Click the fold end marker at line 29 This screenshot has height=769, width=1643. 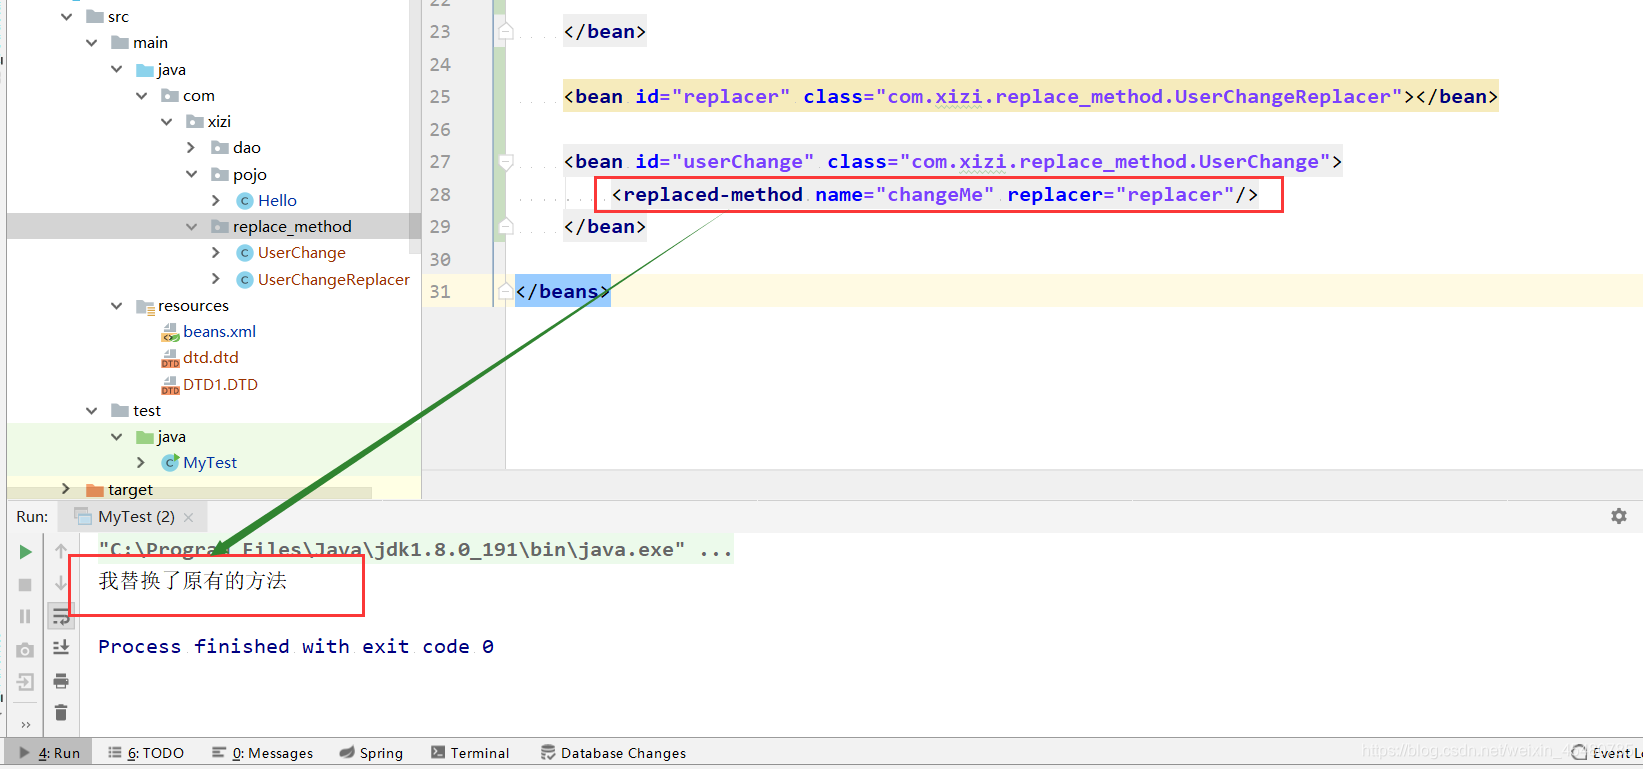point(506,226)
